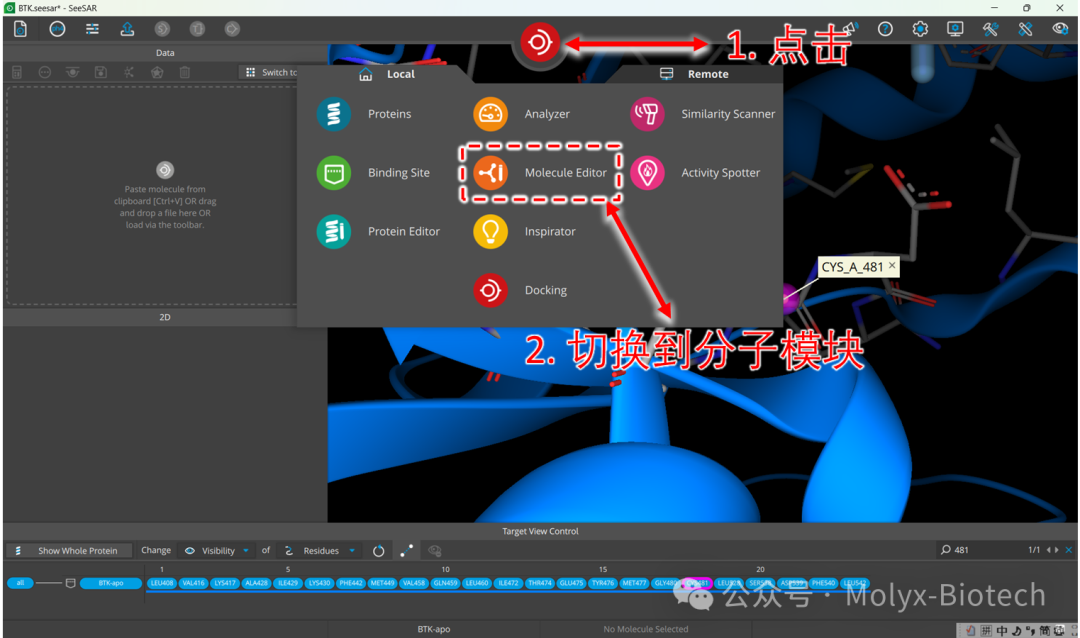Click the calculator icon in Data toolbar
This screenshot has width=1080, height=638.
(17, 72)
